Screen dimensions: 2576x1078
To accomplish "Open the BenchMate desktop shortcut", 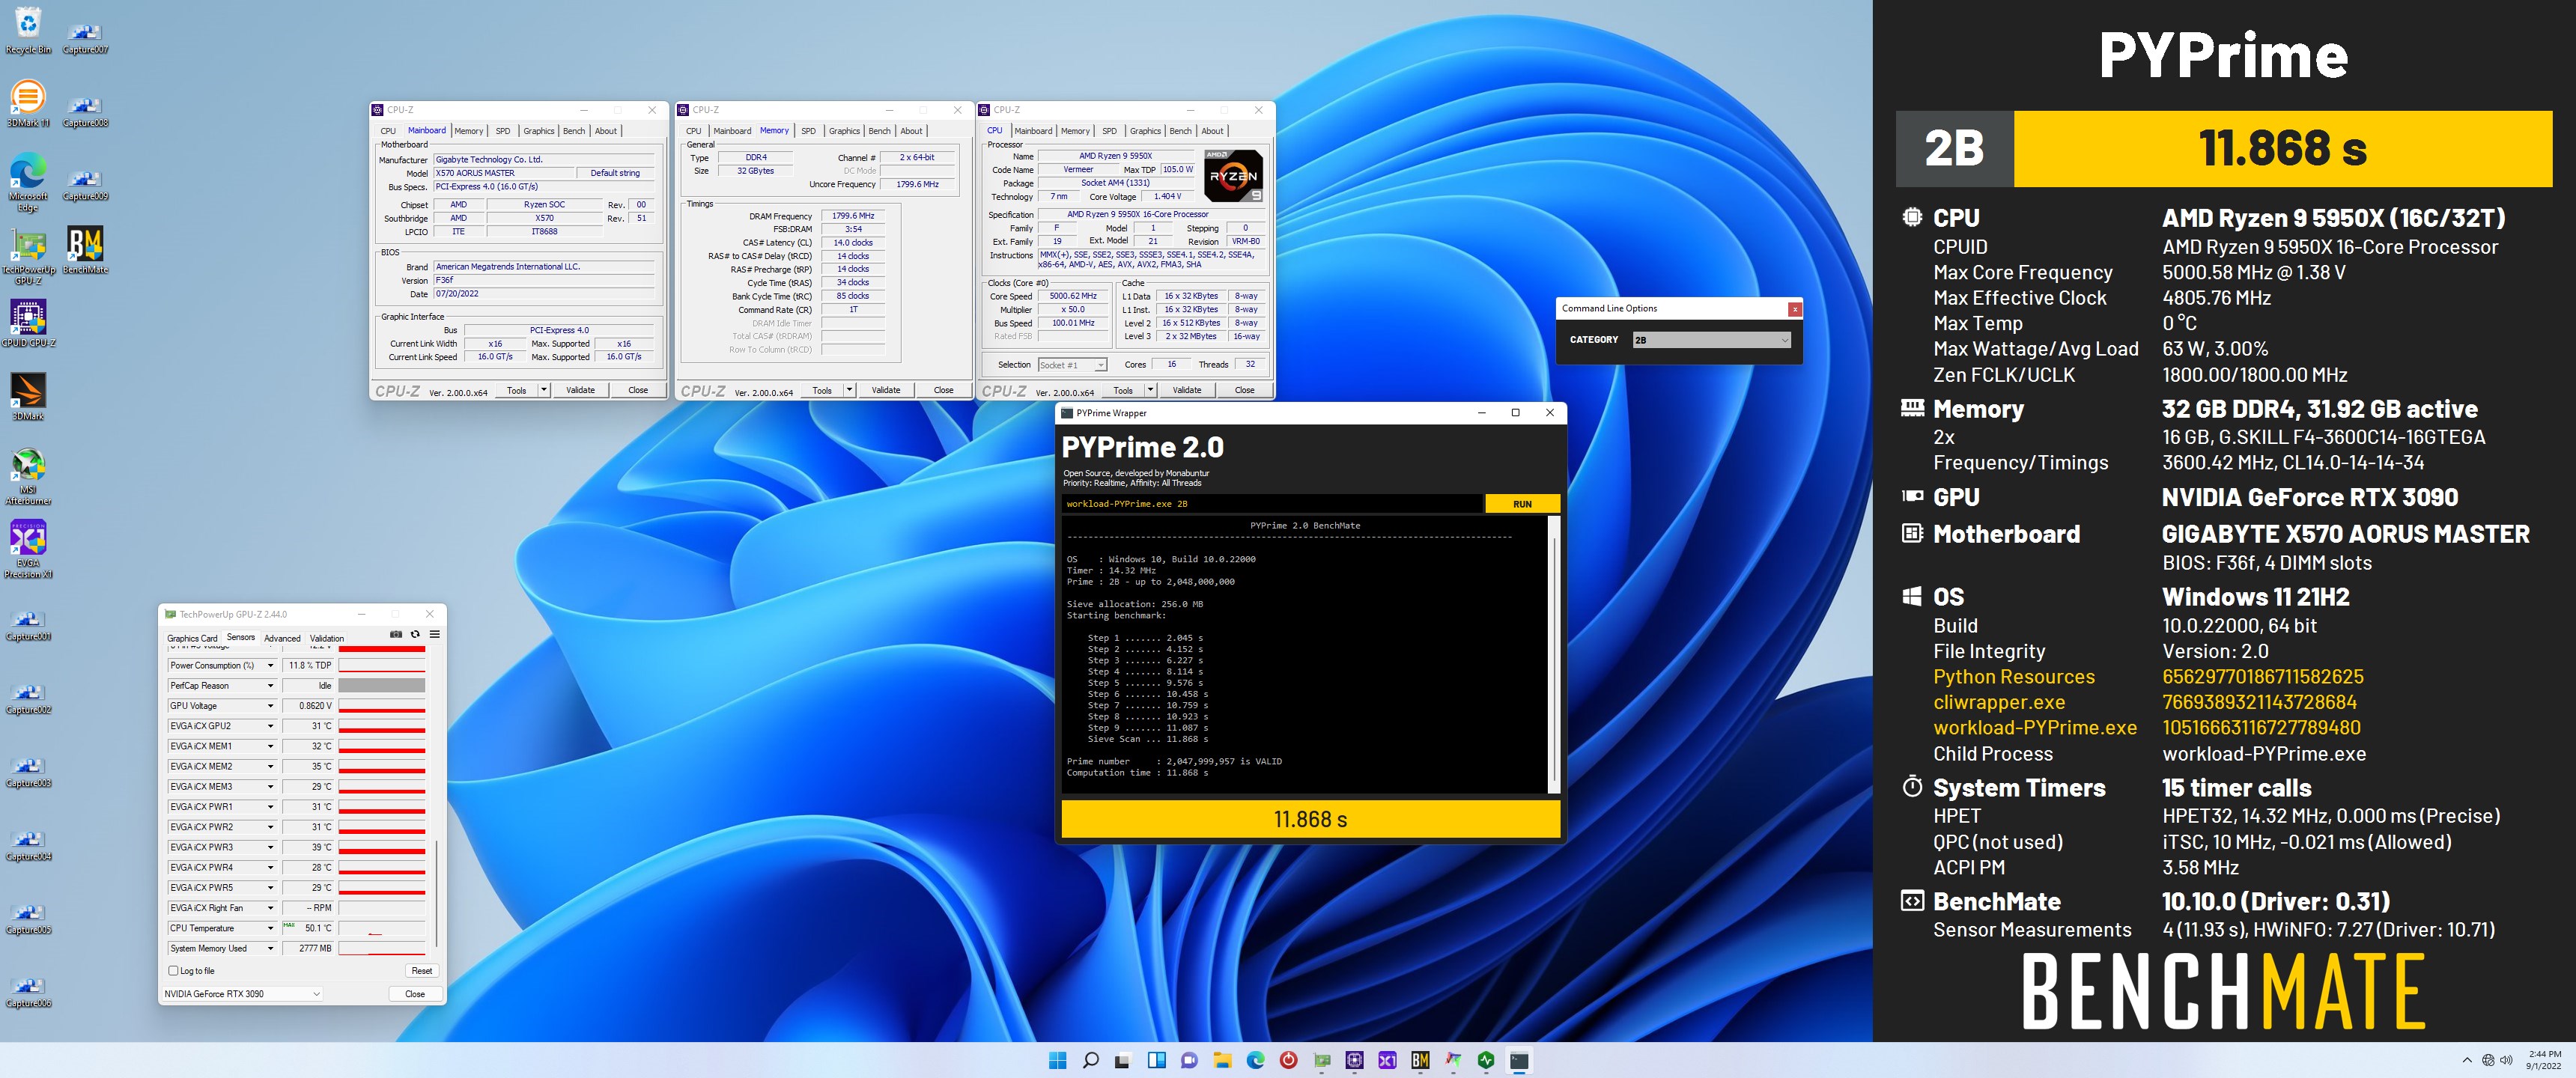I will [x=85, y=250].
